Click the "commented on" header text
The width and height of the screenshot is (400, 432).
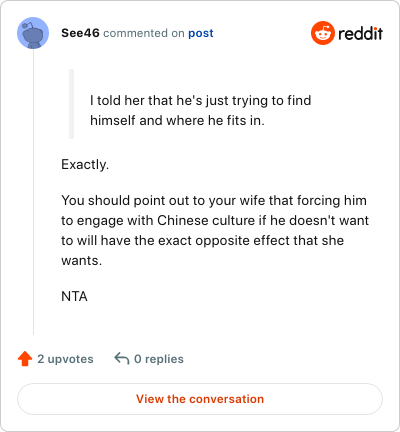pyautogui.click(x=144, y=33)
